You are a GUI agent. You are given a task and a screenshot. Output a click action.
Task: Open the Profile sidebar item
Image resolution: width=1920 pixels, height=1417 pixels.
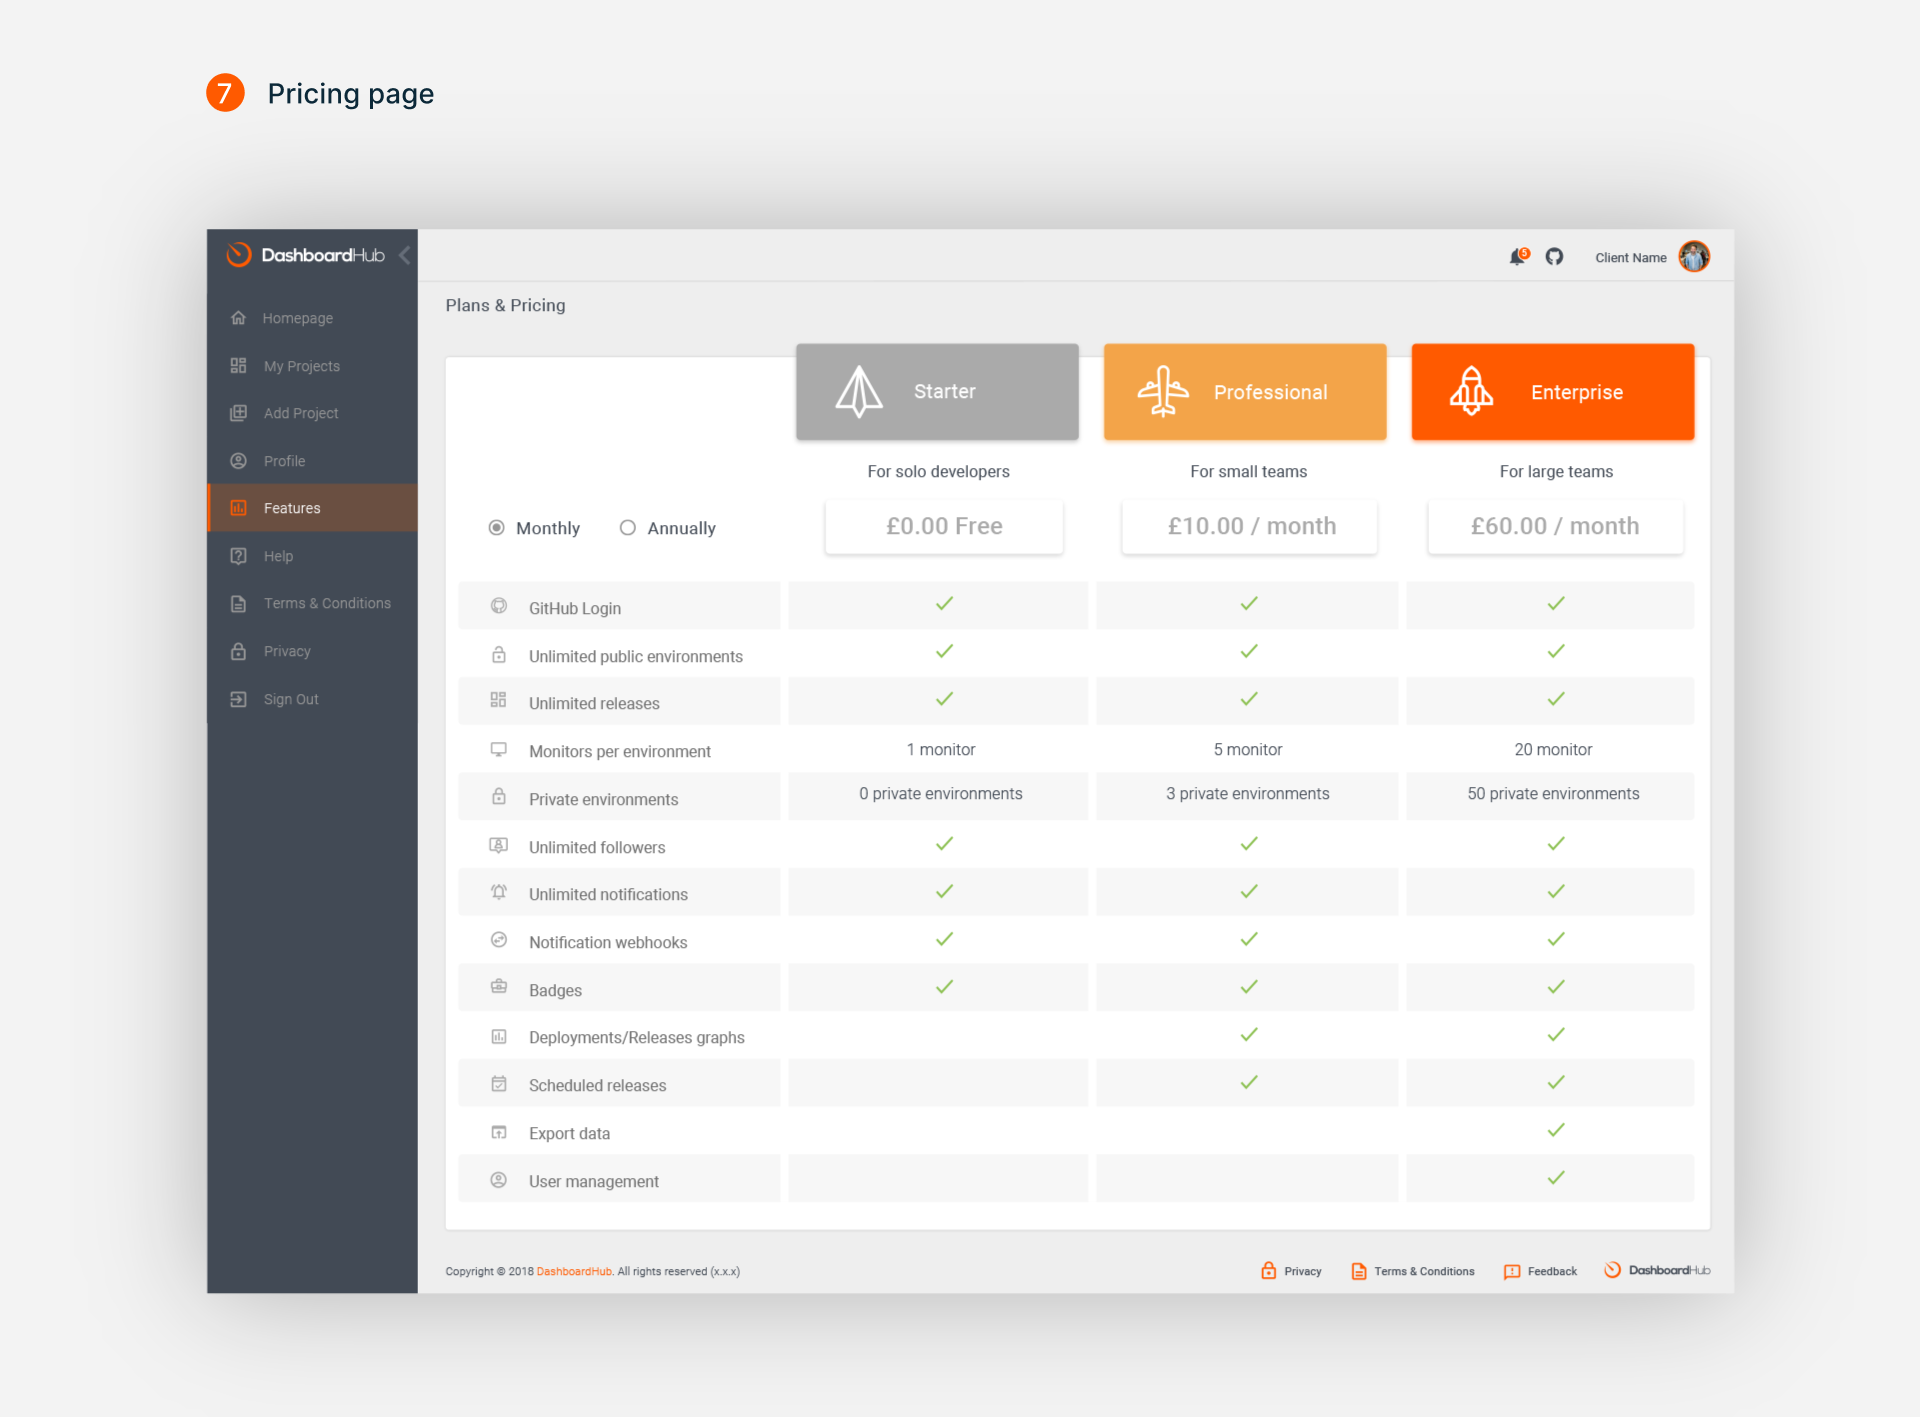(x=312, y=461)
